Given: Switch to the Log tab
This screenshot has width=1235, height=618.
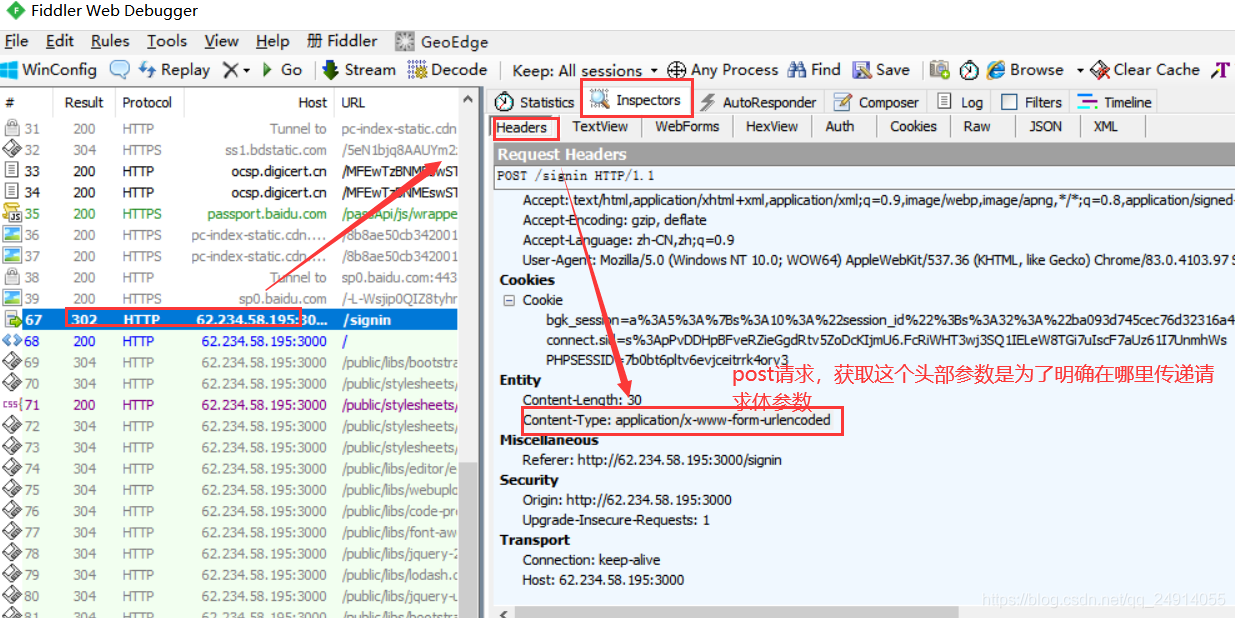Looking at the screenshot, I should coord(960,102).
